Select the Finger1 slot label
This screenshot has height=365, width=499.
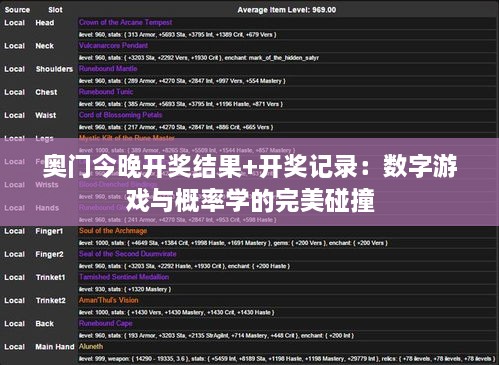click(49, 231)
